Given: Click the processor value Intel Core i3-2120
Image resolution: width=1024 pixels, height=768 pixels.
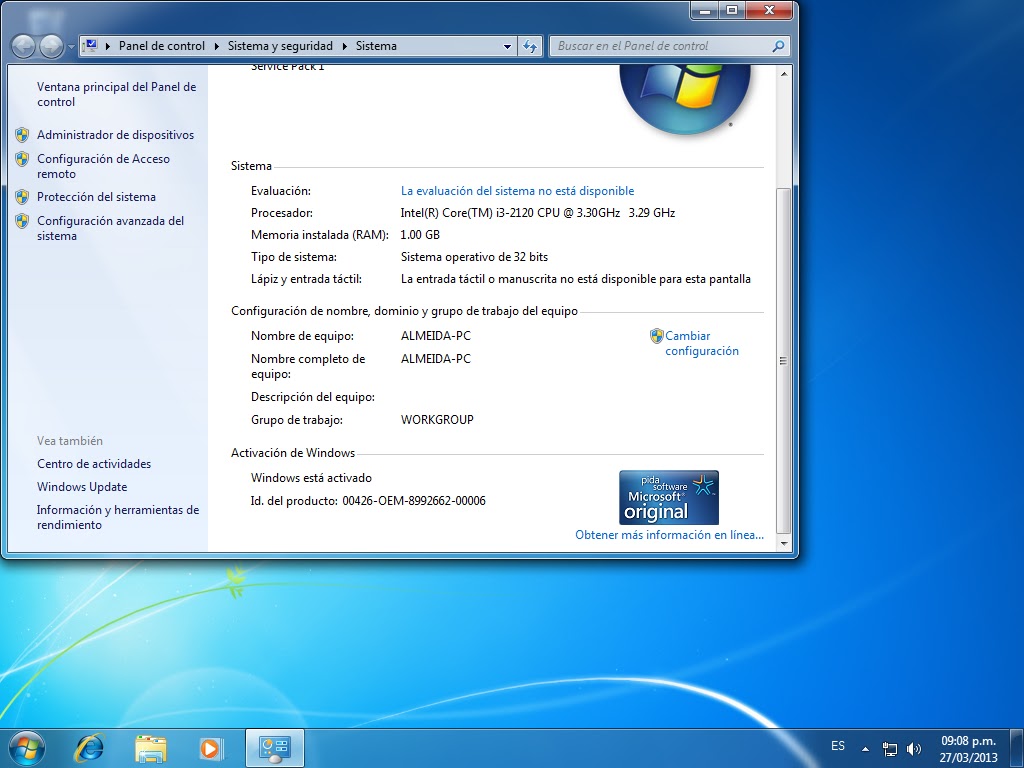Looking at the screenshot, I should [x=537, y=212].
